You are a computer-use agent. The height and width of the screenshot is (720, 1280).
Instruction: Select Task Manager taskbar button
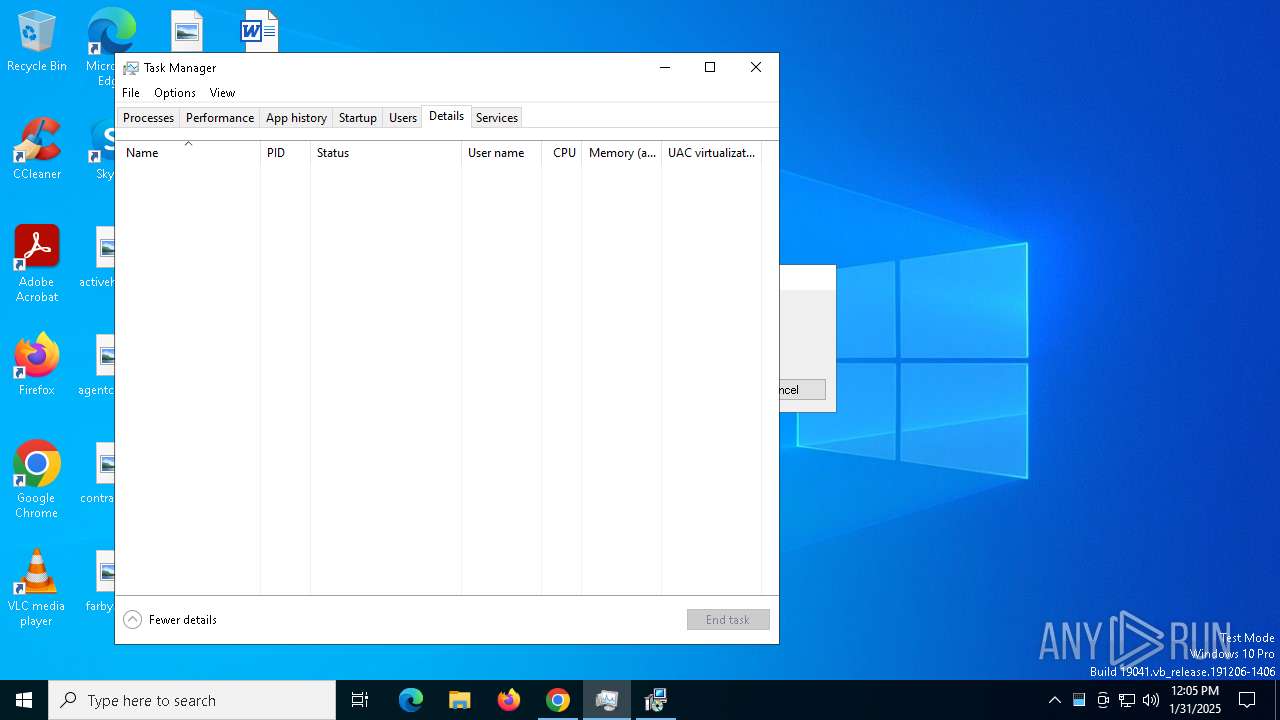click(607, 700)
